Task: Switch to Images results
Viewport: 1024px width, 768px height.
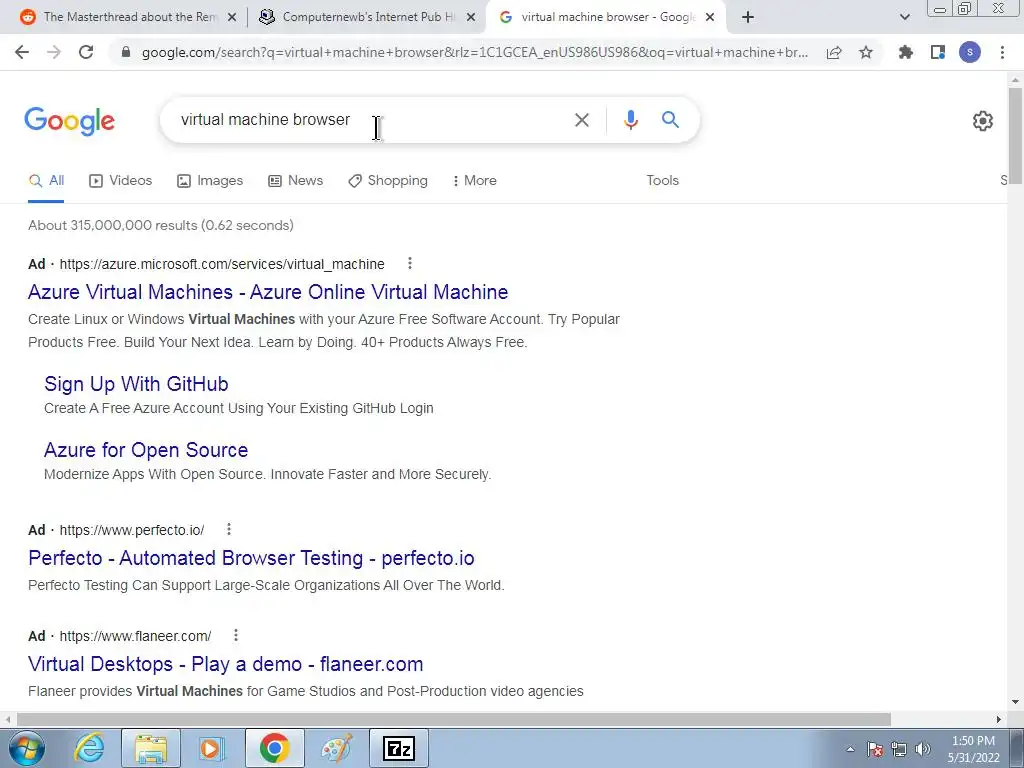Action: 210,181
